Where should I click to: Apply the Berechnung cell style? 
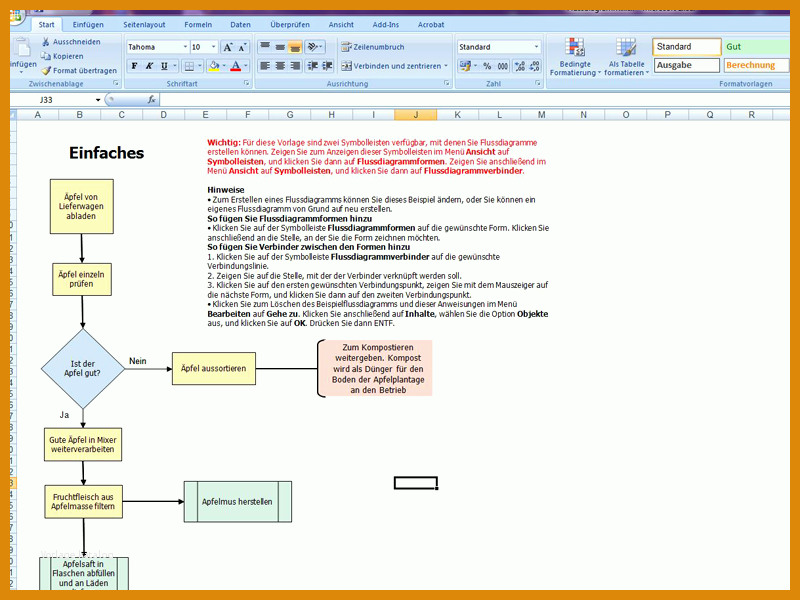coord(756,65)
